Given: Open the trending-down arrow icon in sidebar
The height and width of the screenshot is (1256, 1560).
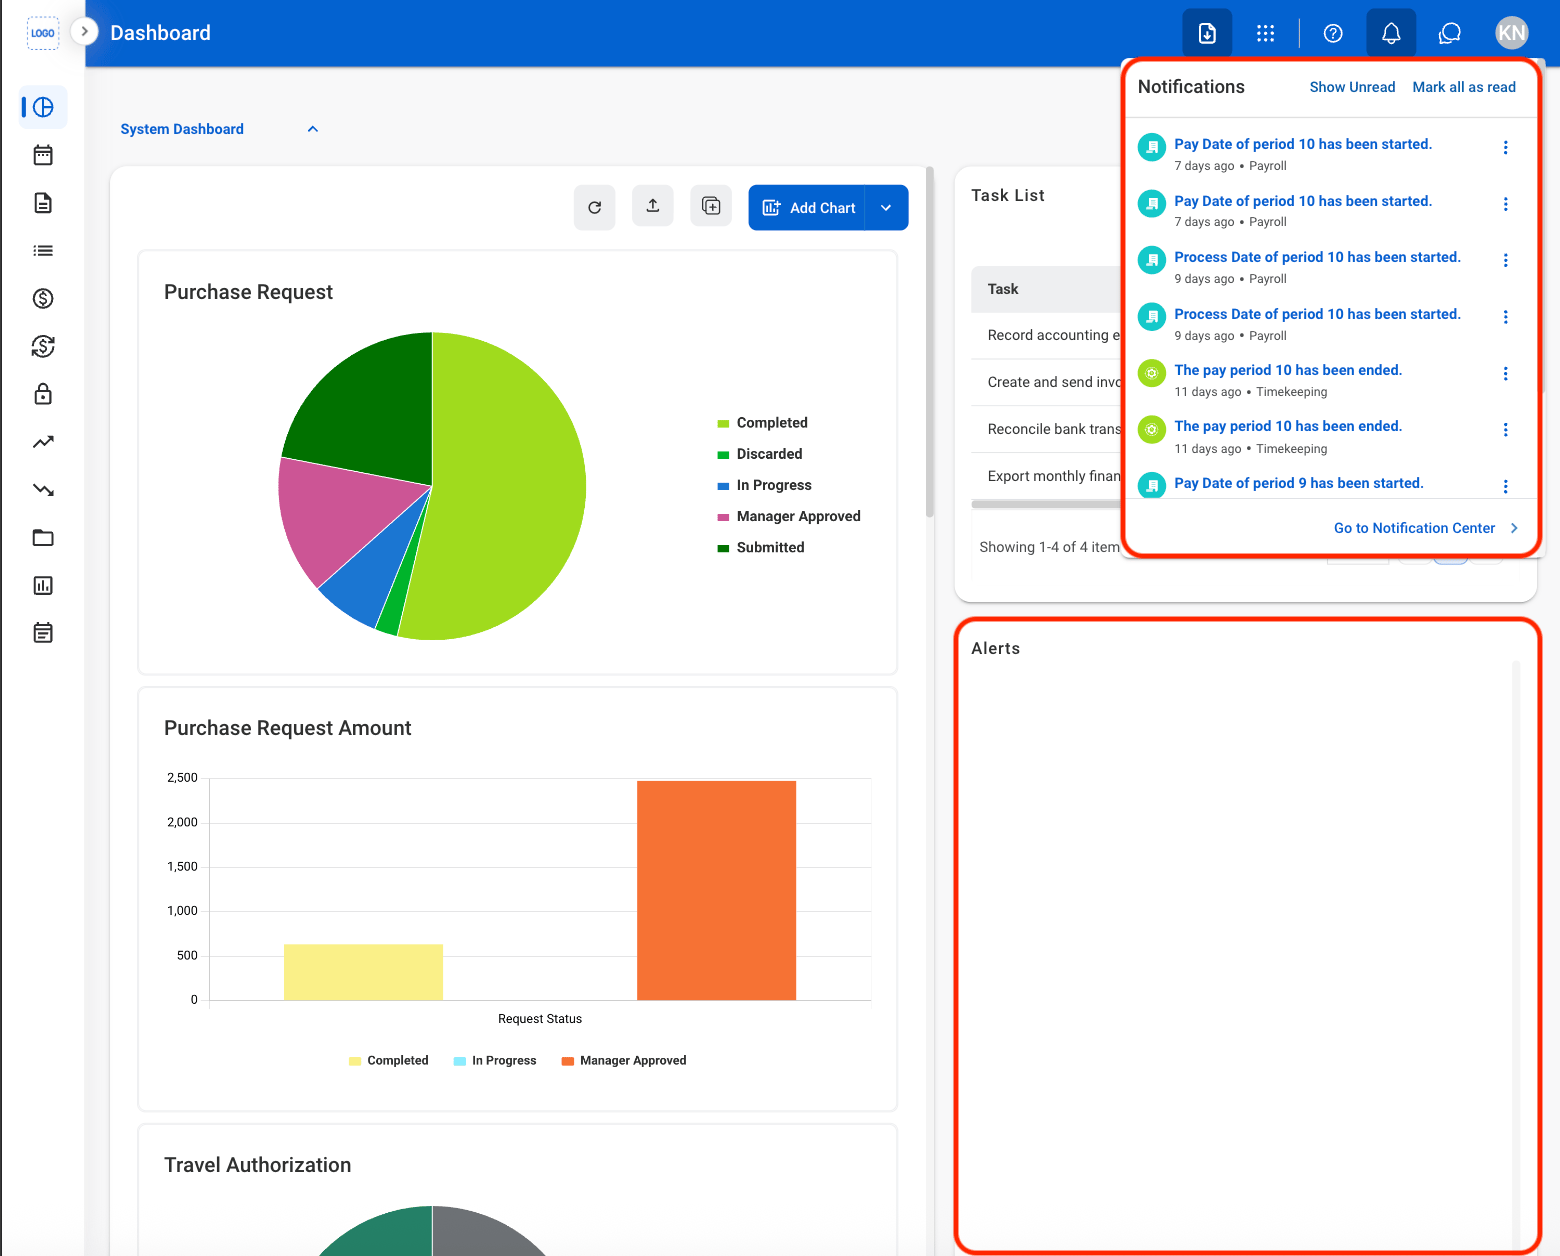Looking at the screenshot, I should coord(43,490).
